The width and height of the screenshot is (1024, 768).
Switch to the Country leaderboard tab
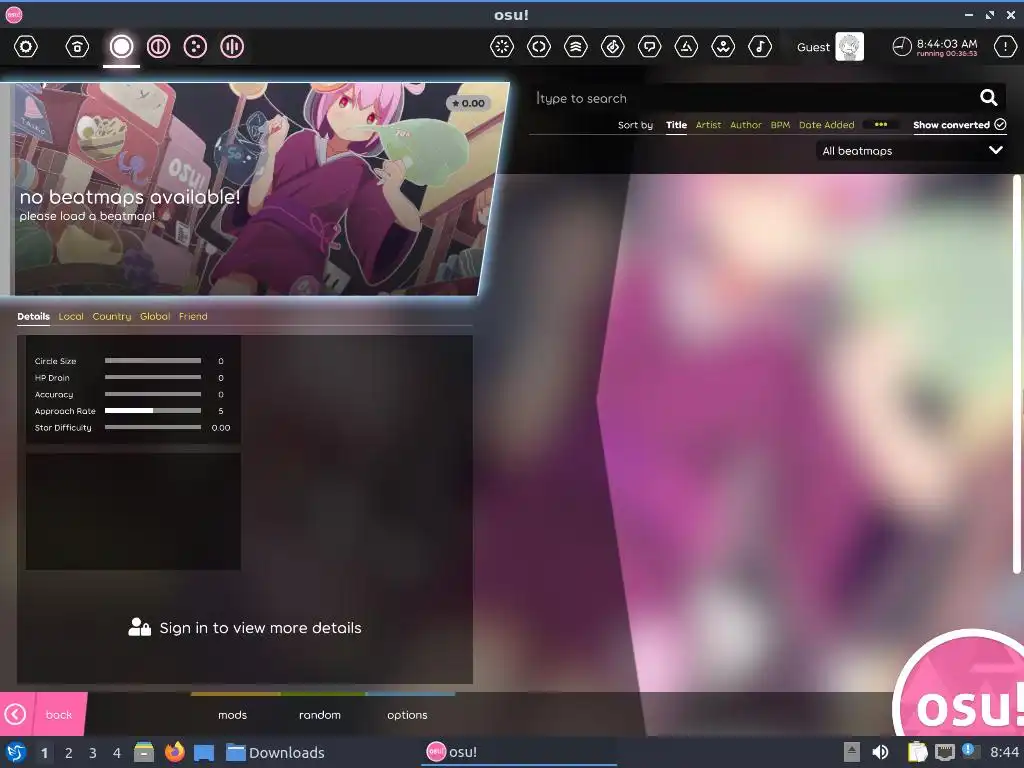[112, 316]
